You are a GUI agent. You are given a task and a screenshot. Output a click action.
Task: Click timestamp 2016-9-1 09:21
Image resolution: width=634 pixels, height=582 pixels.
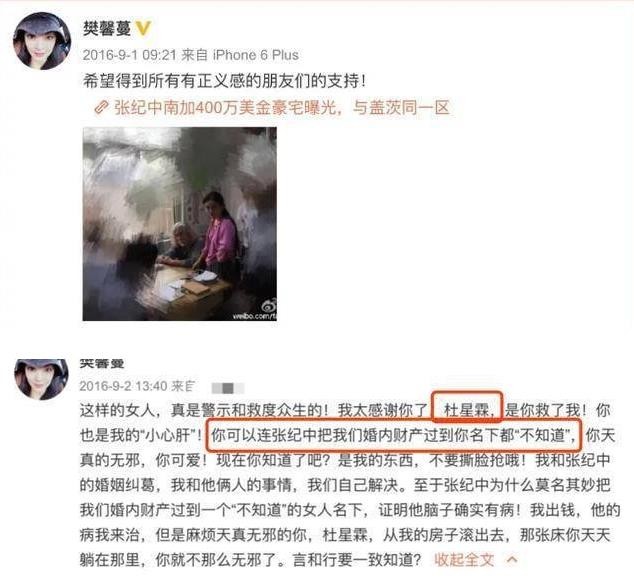tap(129, 55)
